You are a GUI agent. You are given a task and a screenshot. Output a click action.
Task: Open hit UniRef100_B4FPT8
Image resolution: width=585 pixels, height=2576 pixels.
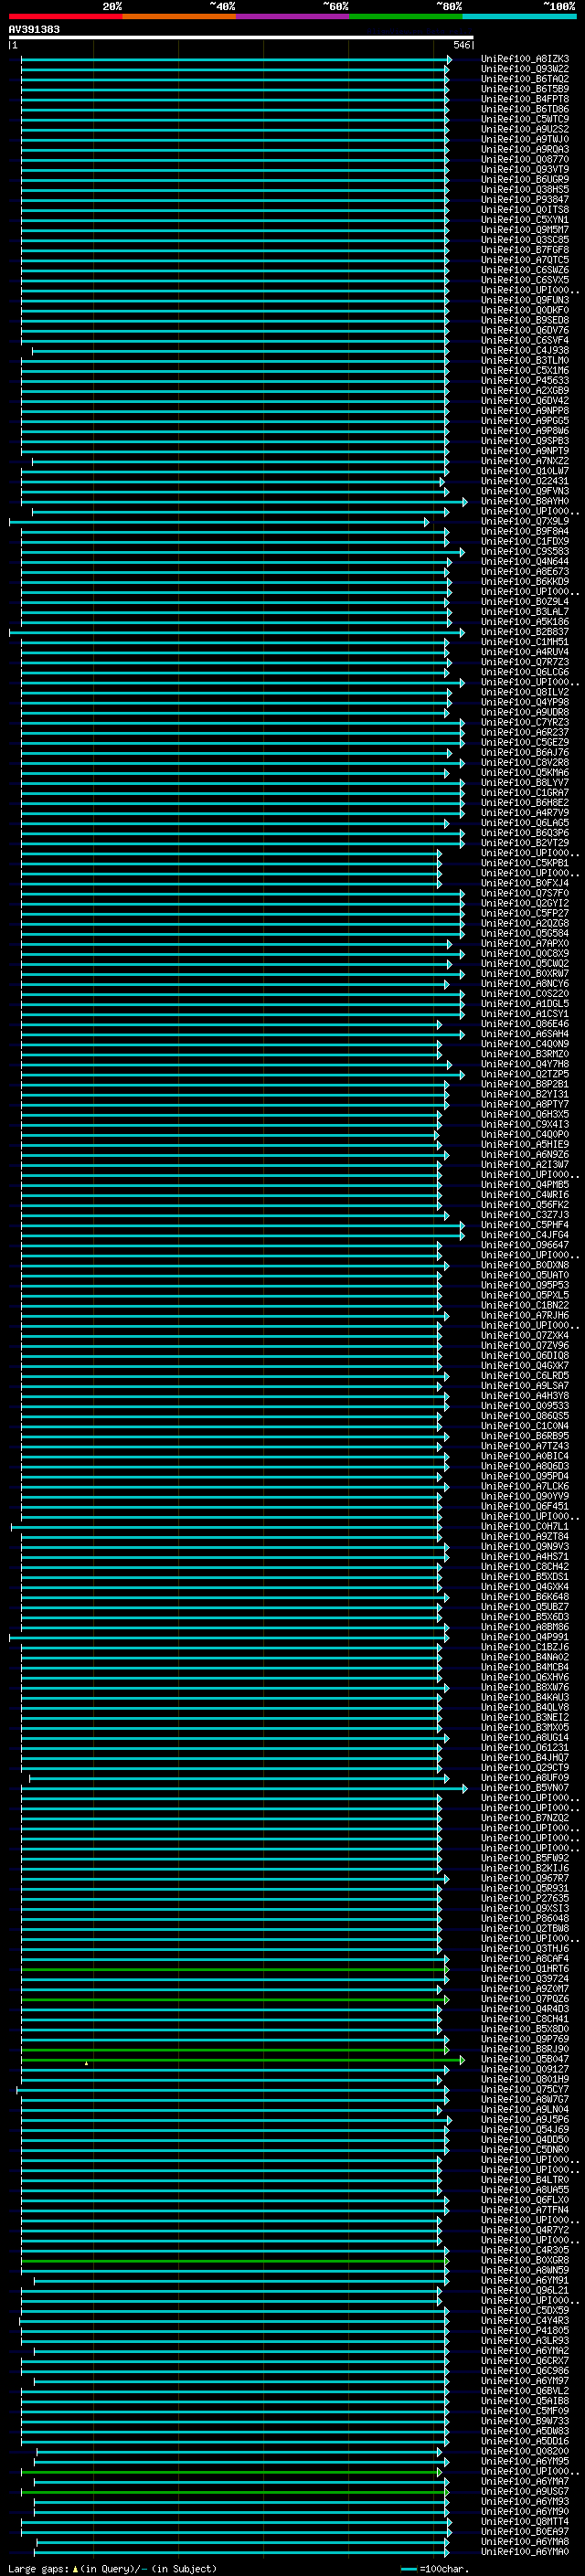click(524, 99)
